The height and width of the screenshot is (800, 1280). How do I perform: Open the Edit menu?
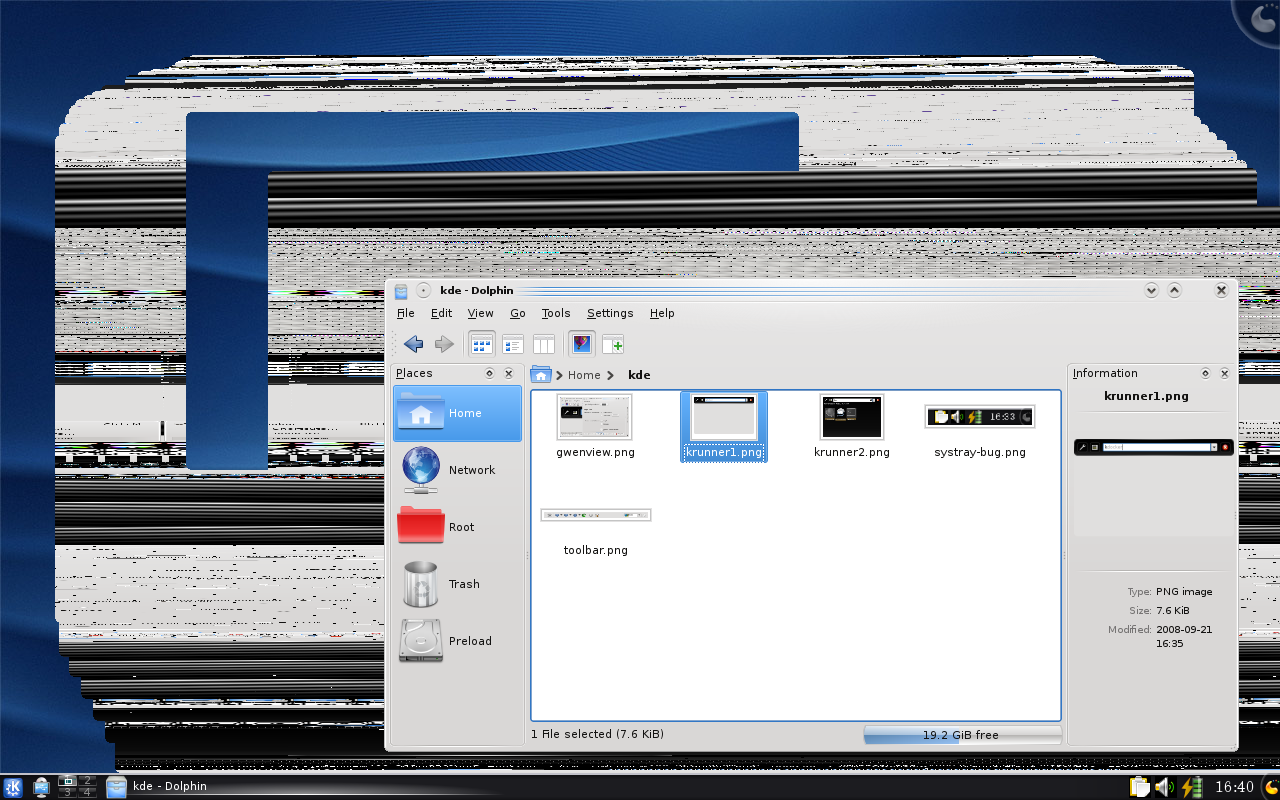[x=441, y=313]
